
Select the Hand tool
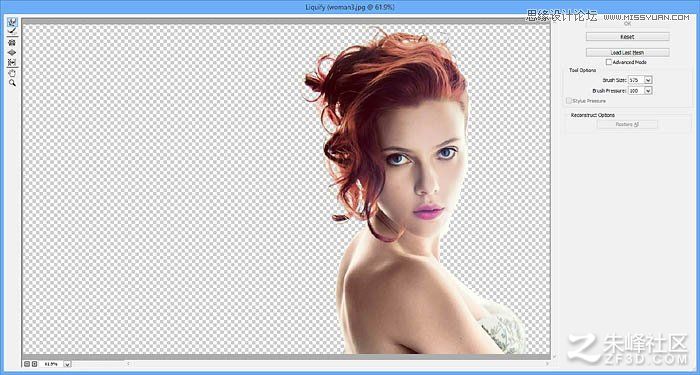click(12, 73)
